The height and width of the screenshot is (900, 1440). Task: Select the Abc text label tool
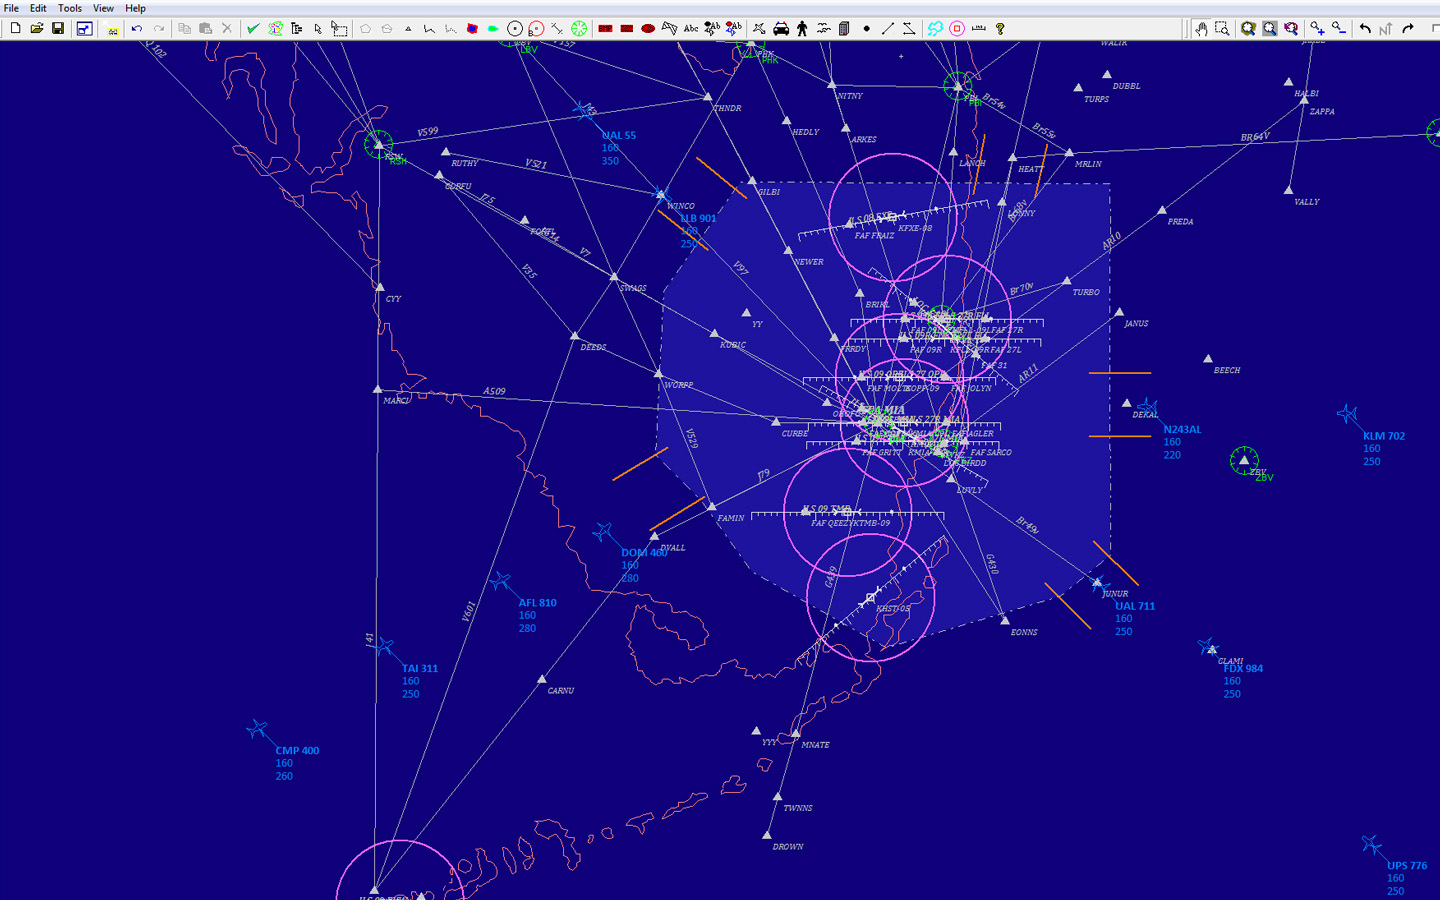(690, 28)
